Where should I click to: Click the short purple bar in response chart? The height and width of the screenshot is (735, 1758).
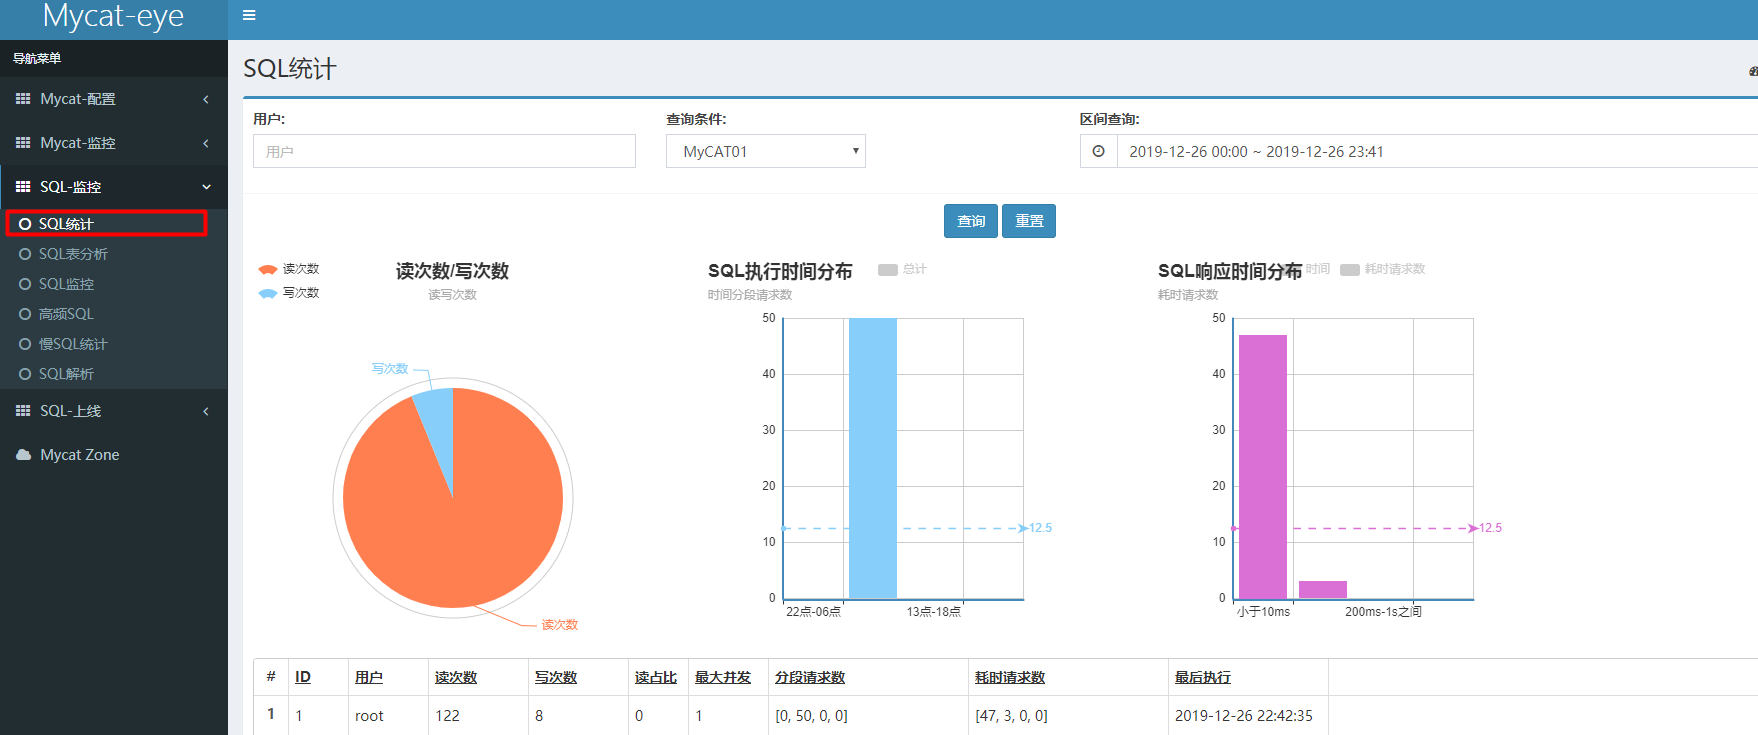click(1323, 590)
